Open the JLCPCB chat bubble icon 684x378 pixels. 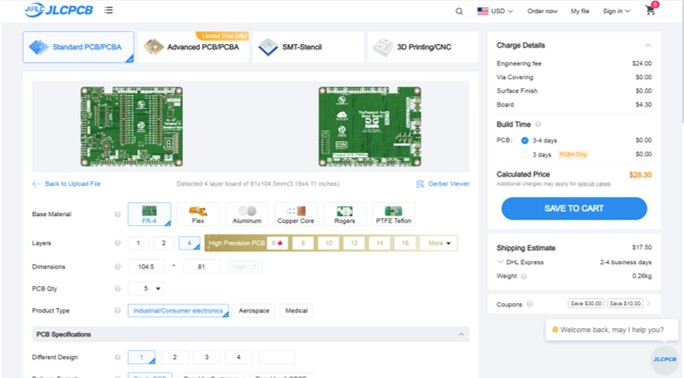point(664,359)
